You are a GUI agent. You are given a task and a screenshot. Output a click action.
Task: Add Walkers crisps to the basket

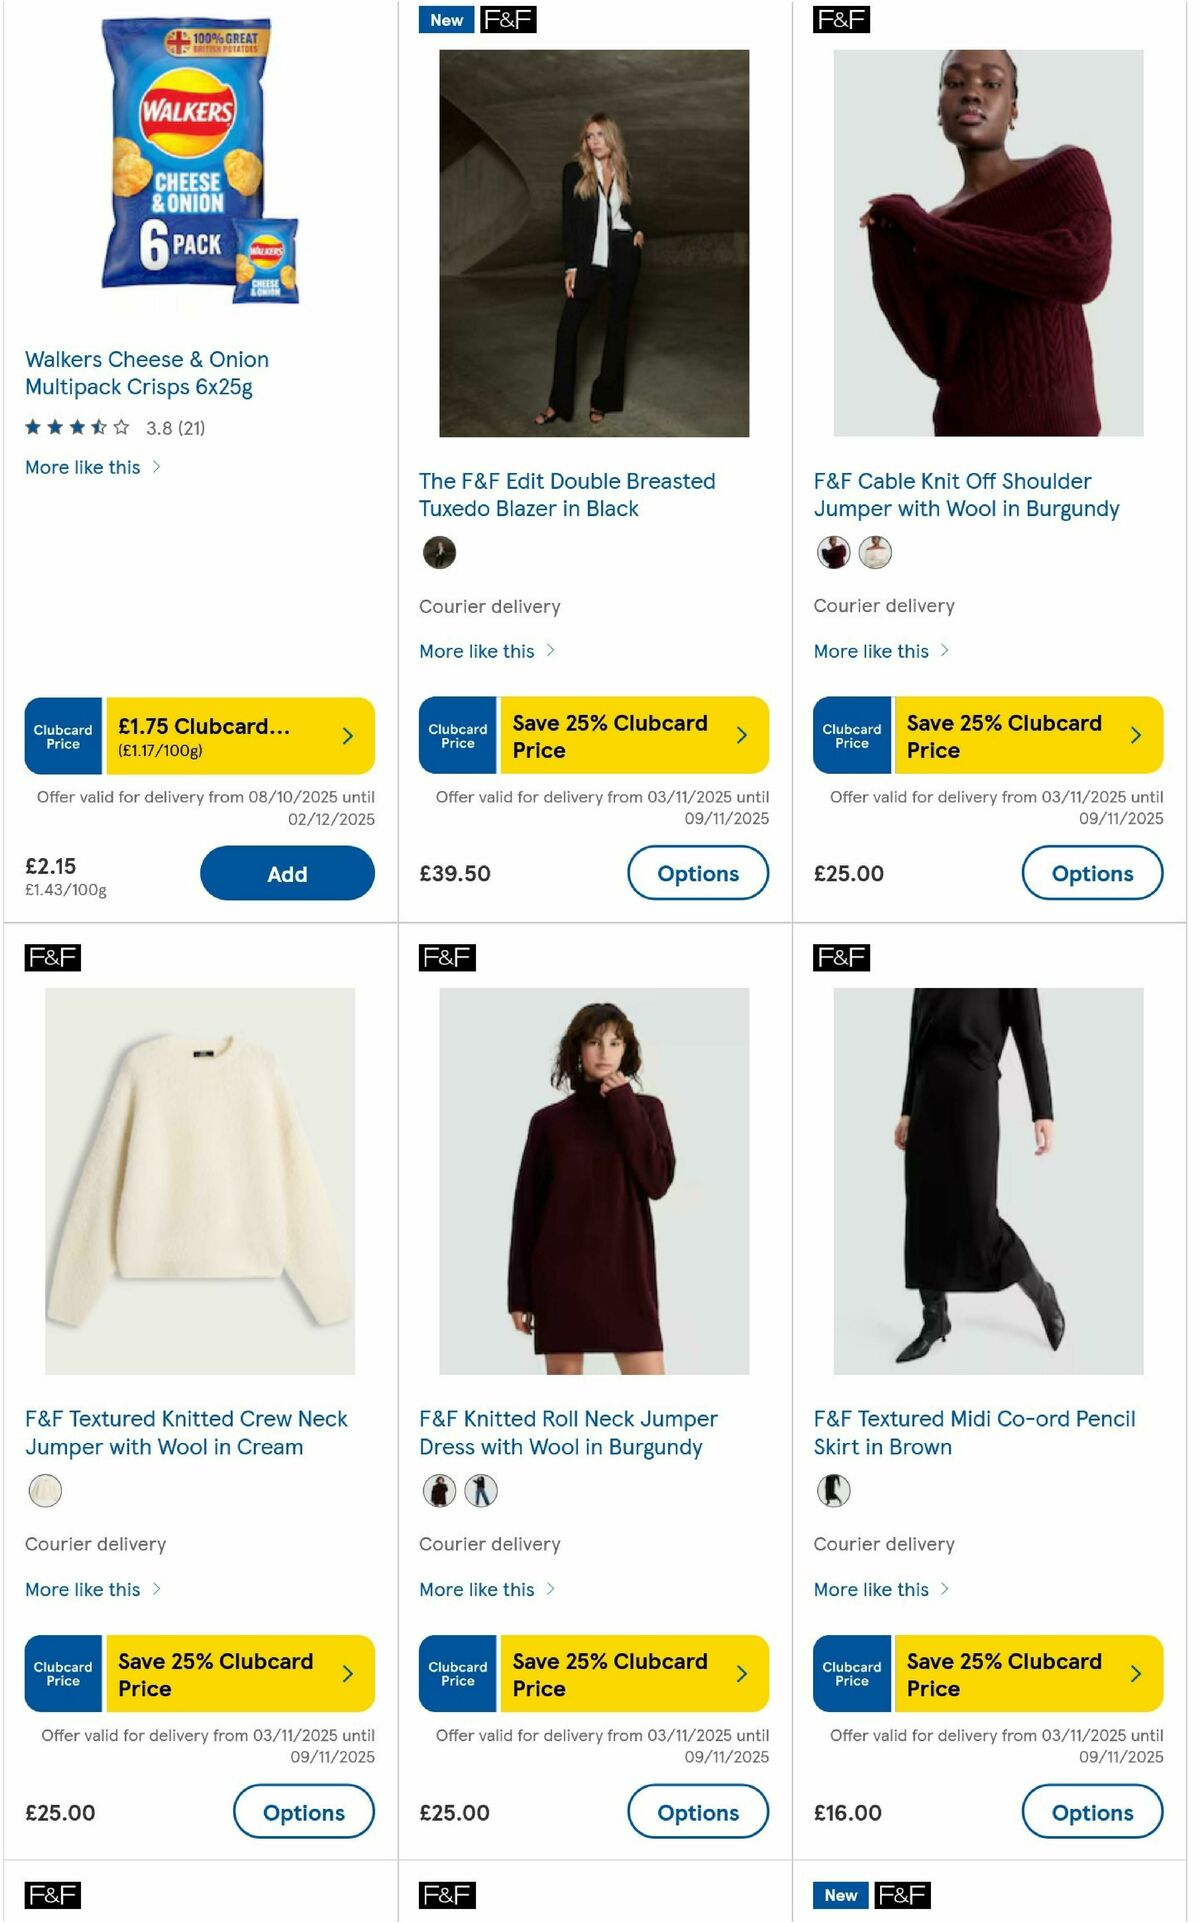(287, 873)
